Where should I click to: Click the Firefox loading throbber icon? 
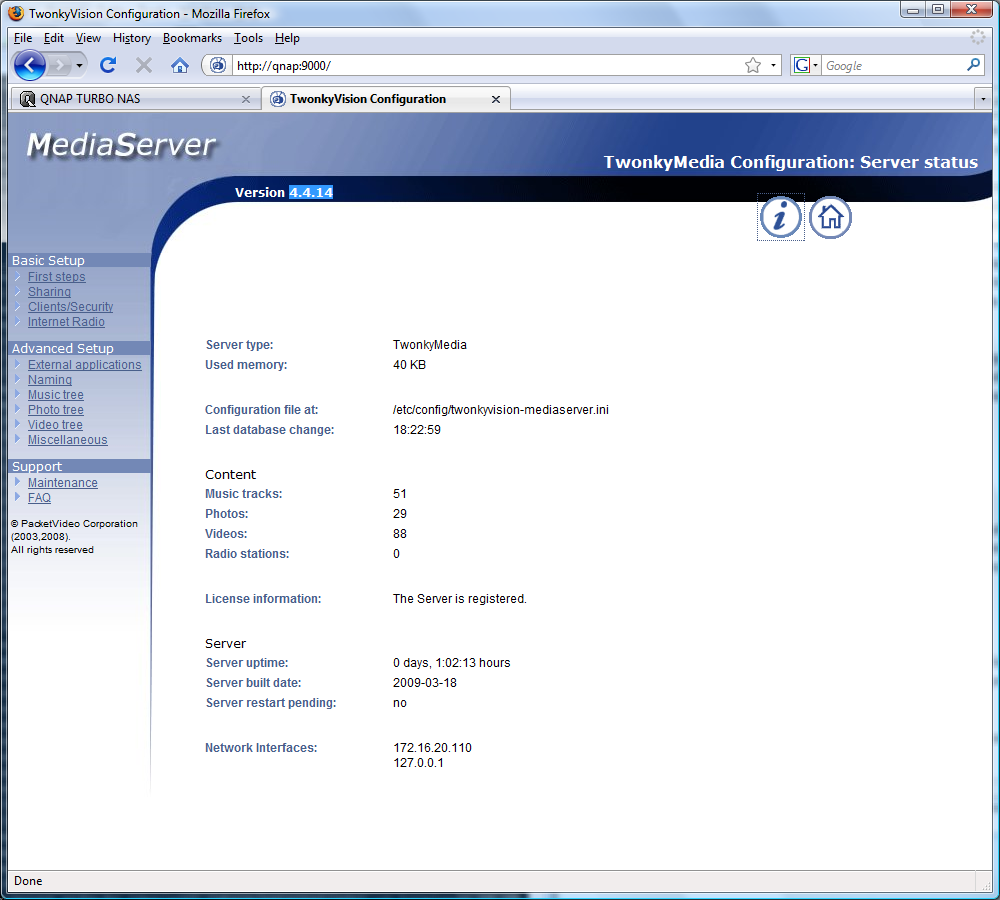click(x=978, y=38)
